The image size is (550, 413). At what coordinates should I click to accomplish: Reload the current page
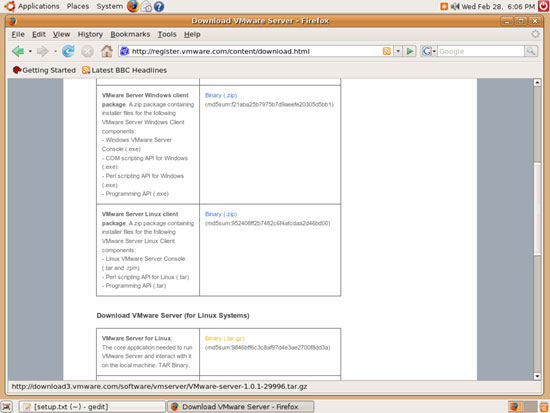(68, 51)
